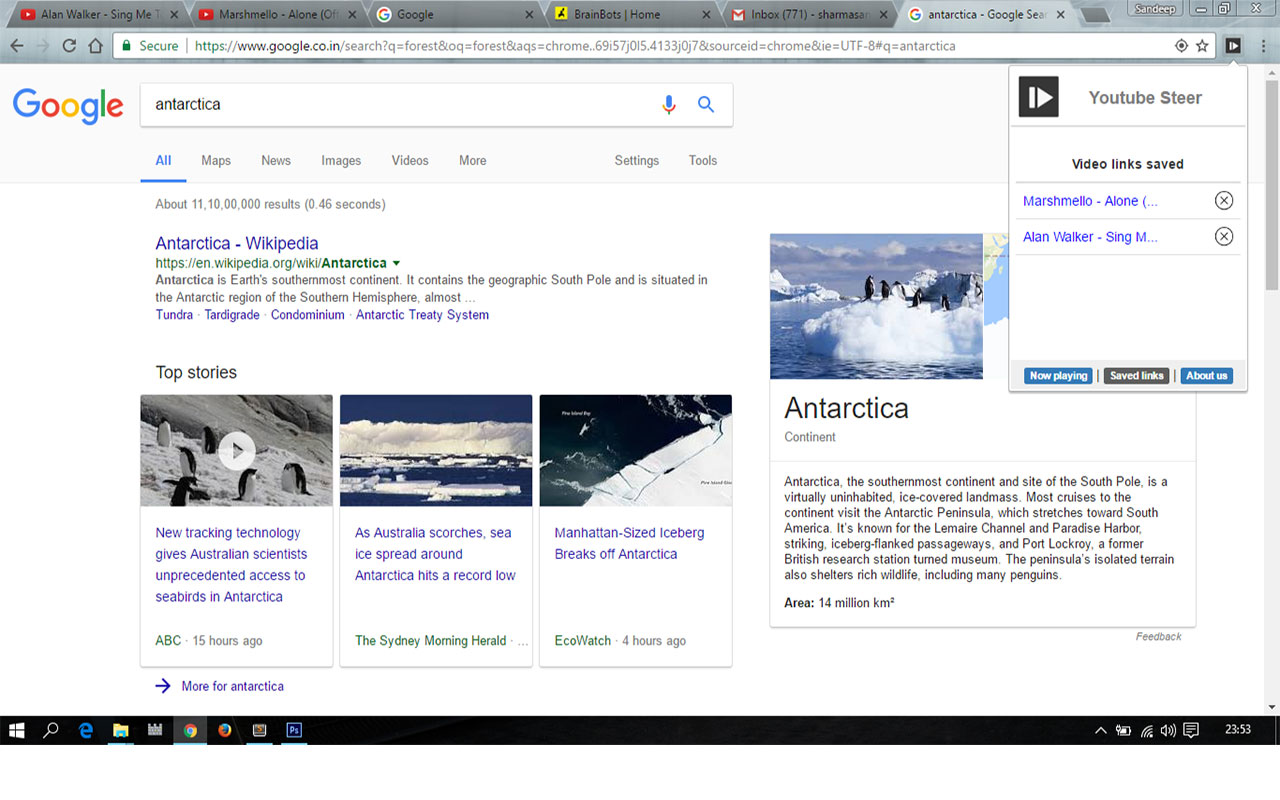
Task: Open the Tardigrade sitelink
Action: point(232,315)
